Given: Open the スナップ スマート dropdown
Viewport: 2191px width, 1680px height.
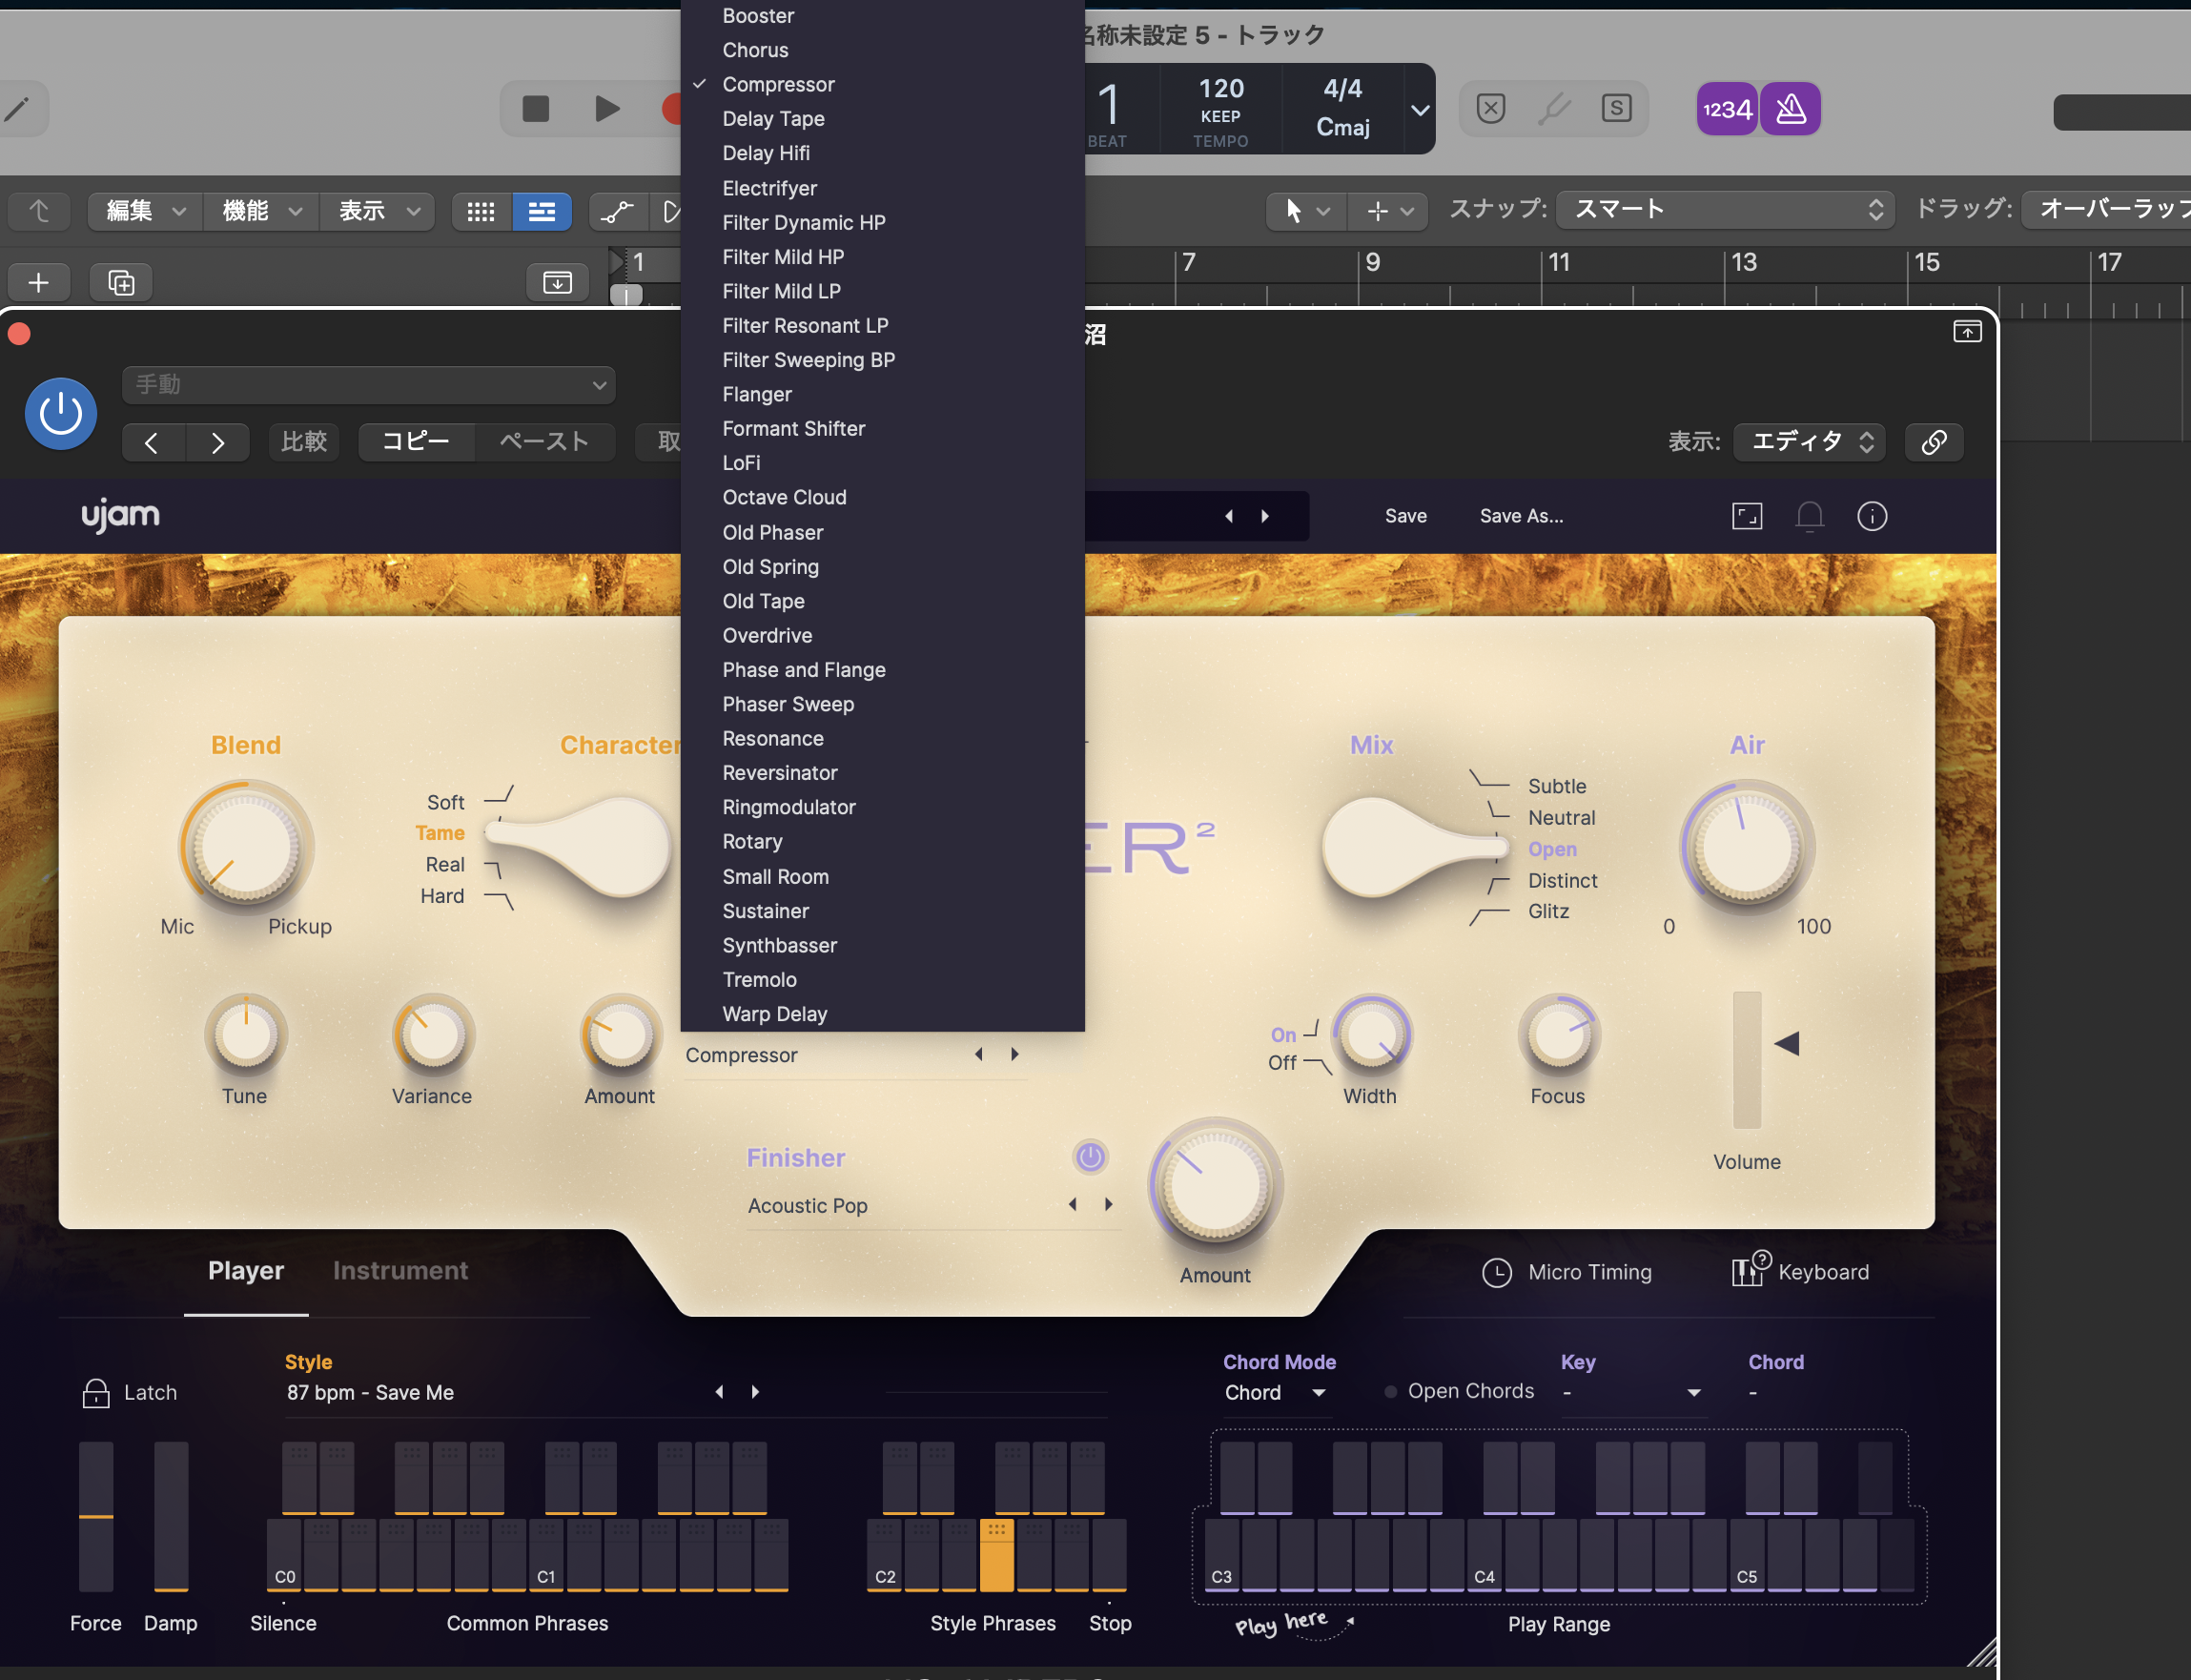Looking at the screenshot, I should tap(1725, 210).
